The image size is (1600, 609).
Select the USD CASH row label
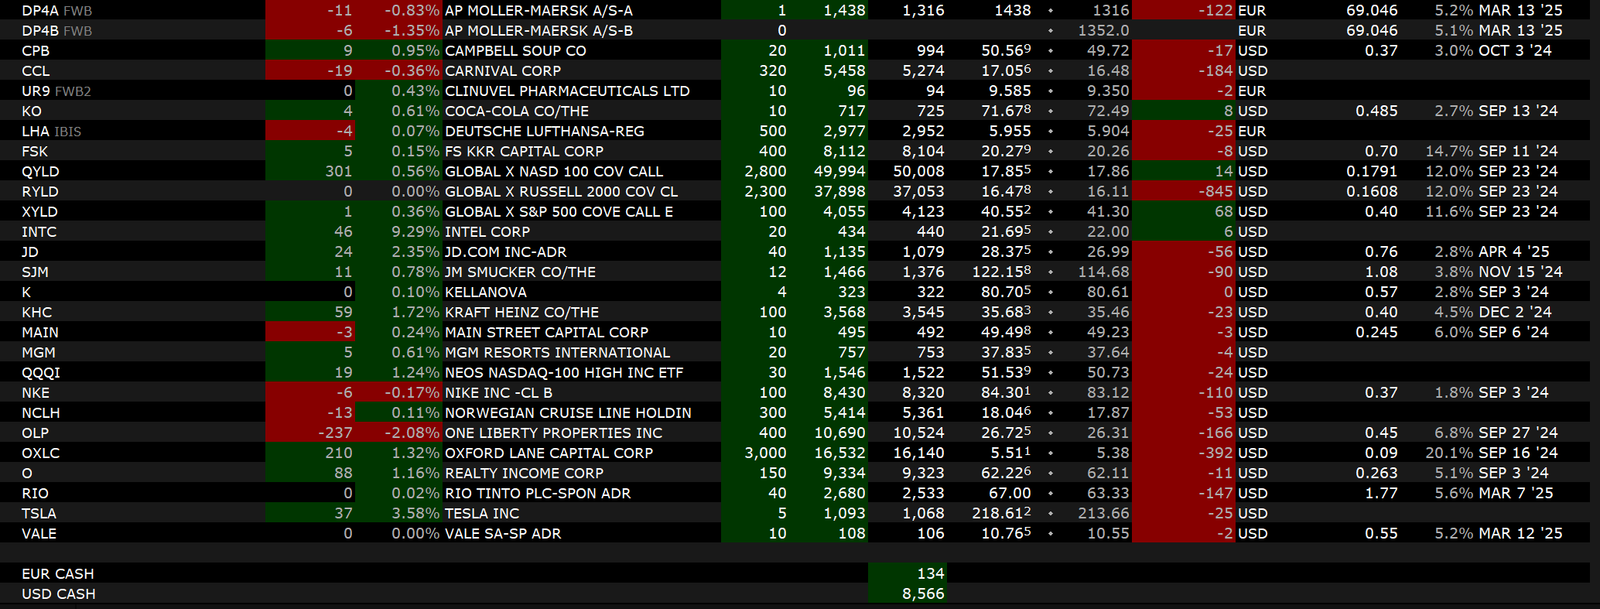(58, 594)
